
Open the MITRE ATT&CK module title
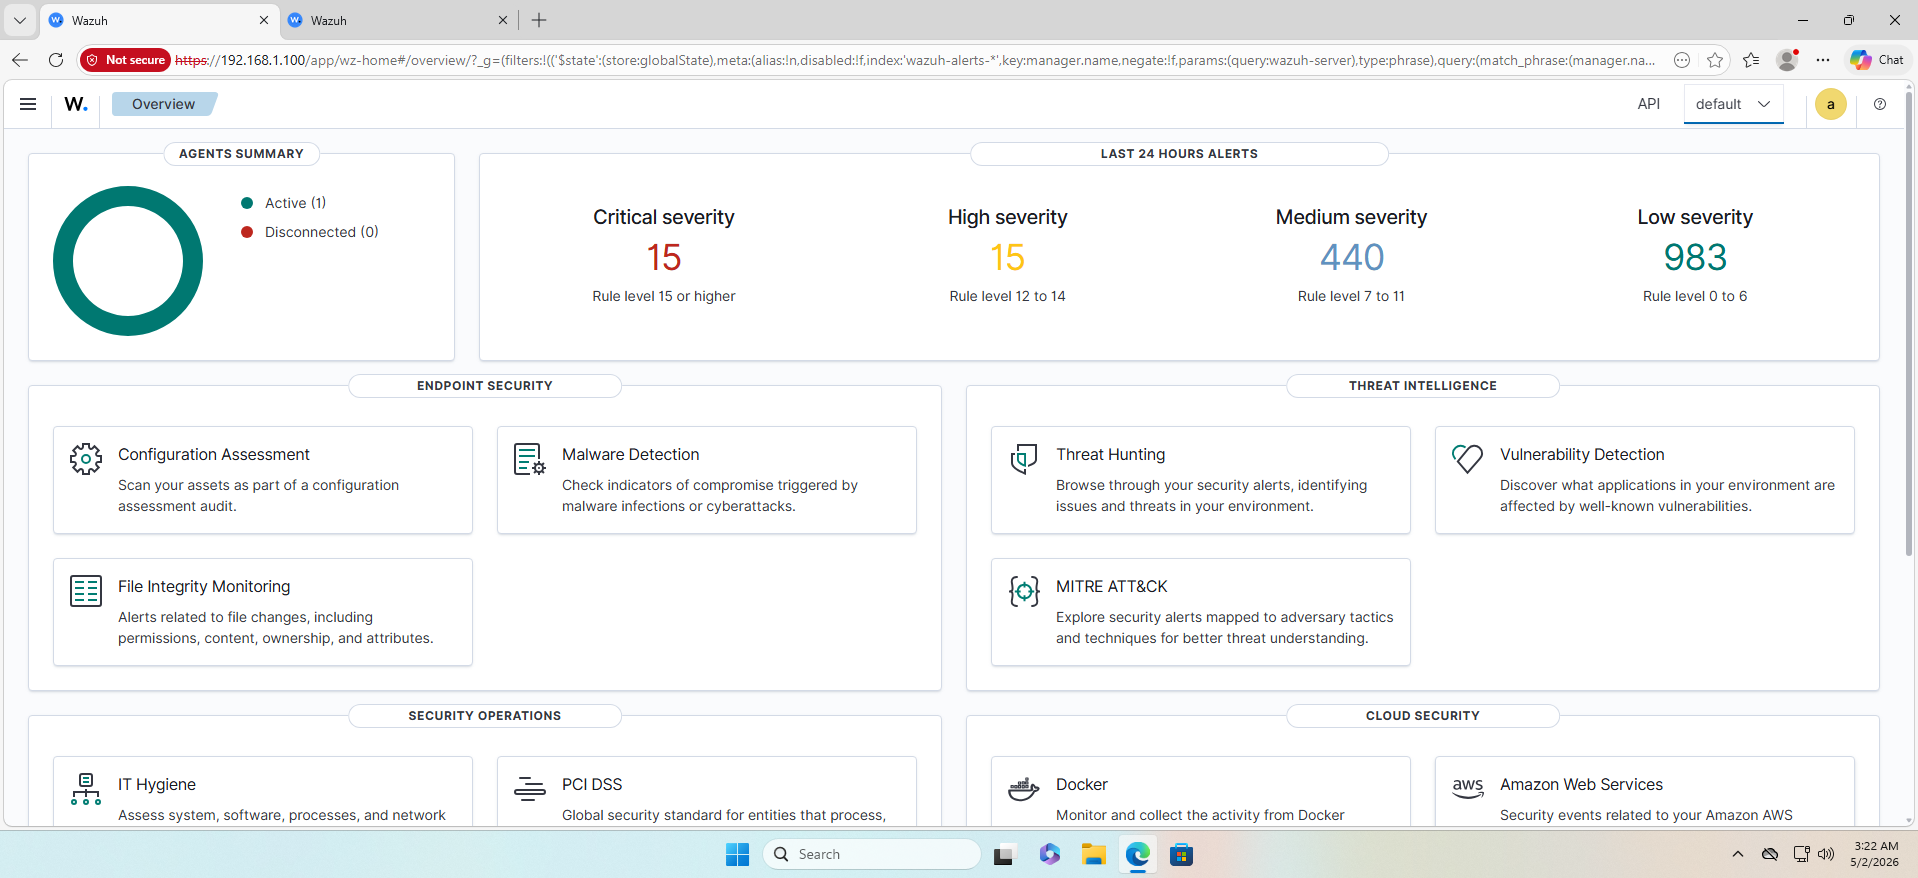[x=1111, y=587]
